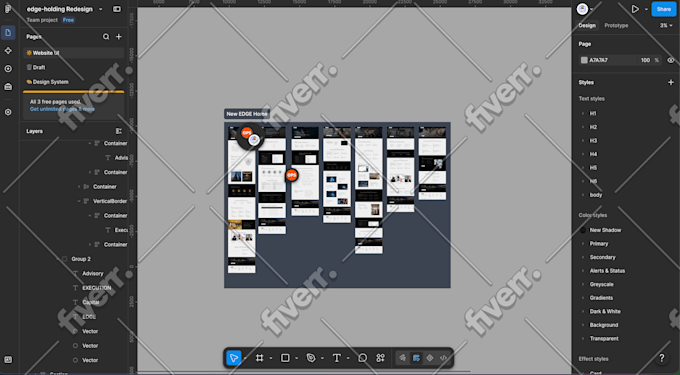Select the Move tool
The height and width of the screenshot is (375, 680).
click(x=234, y=358)
